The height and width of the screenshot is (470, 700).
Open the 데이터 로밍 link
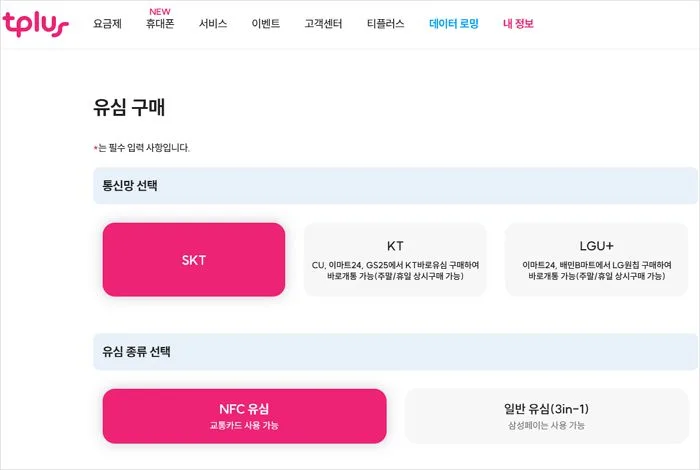pyautogui.click(x=454, y=24)
